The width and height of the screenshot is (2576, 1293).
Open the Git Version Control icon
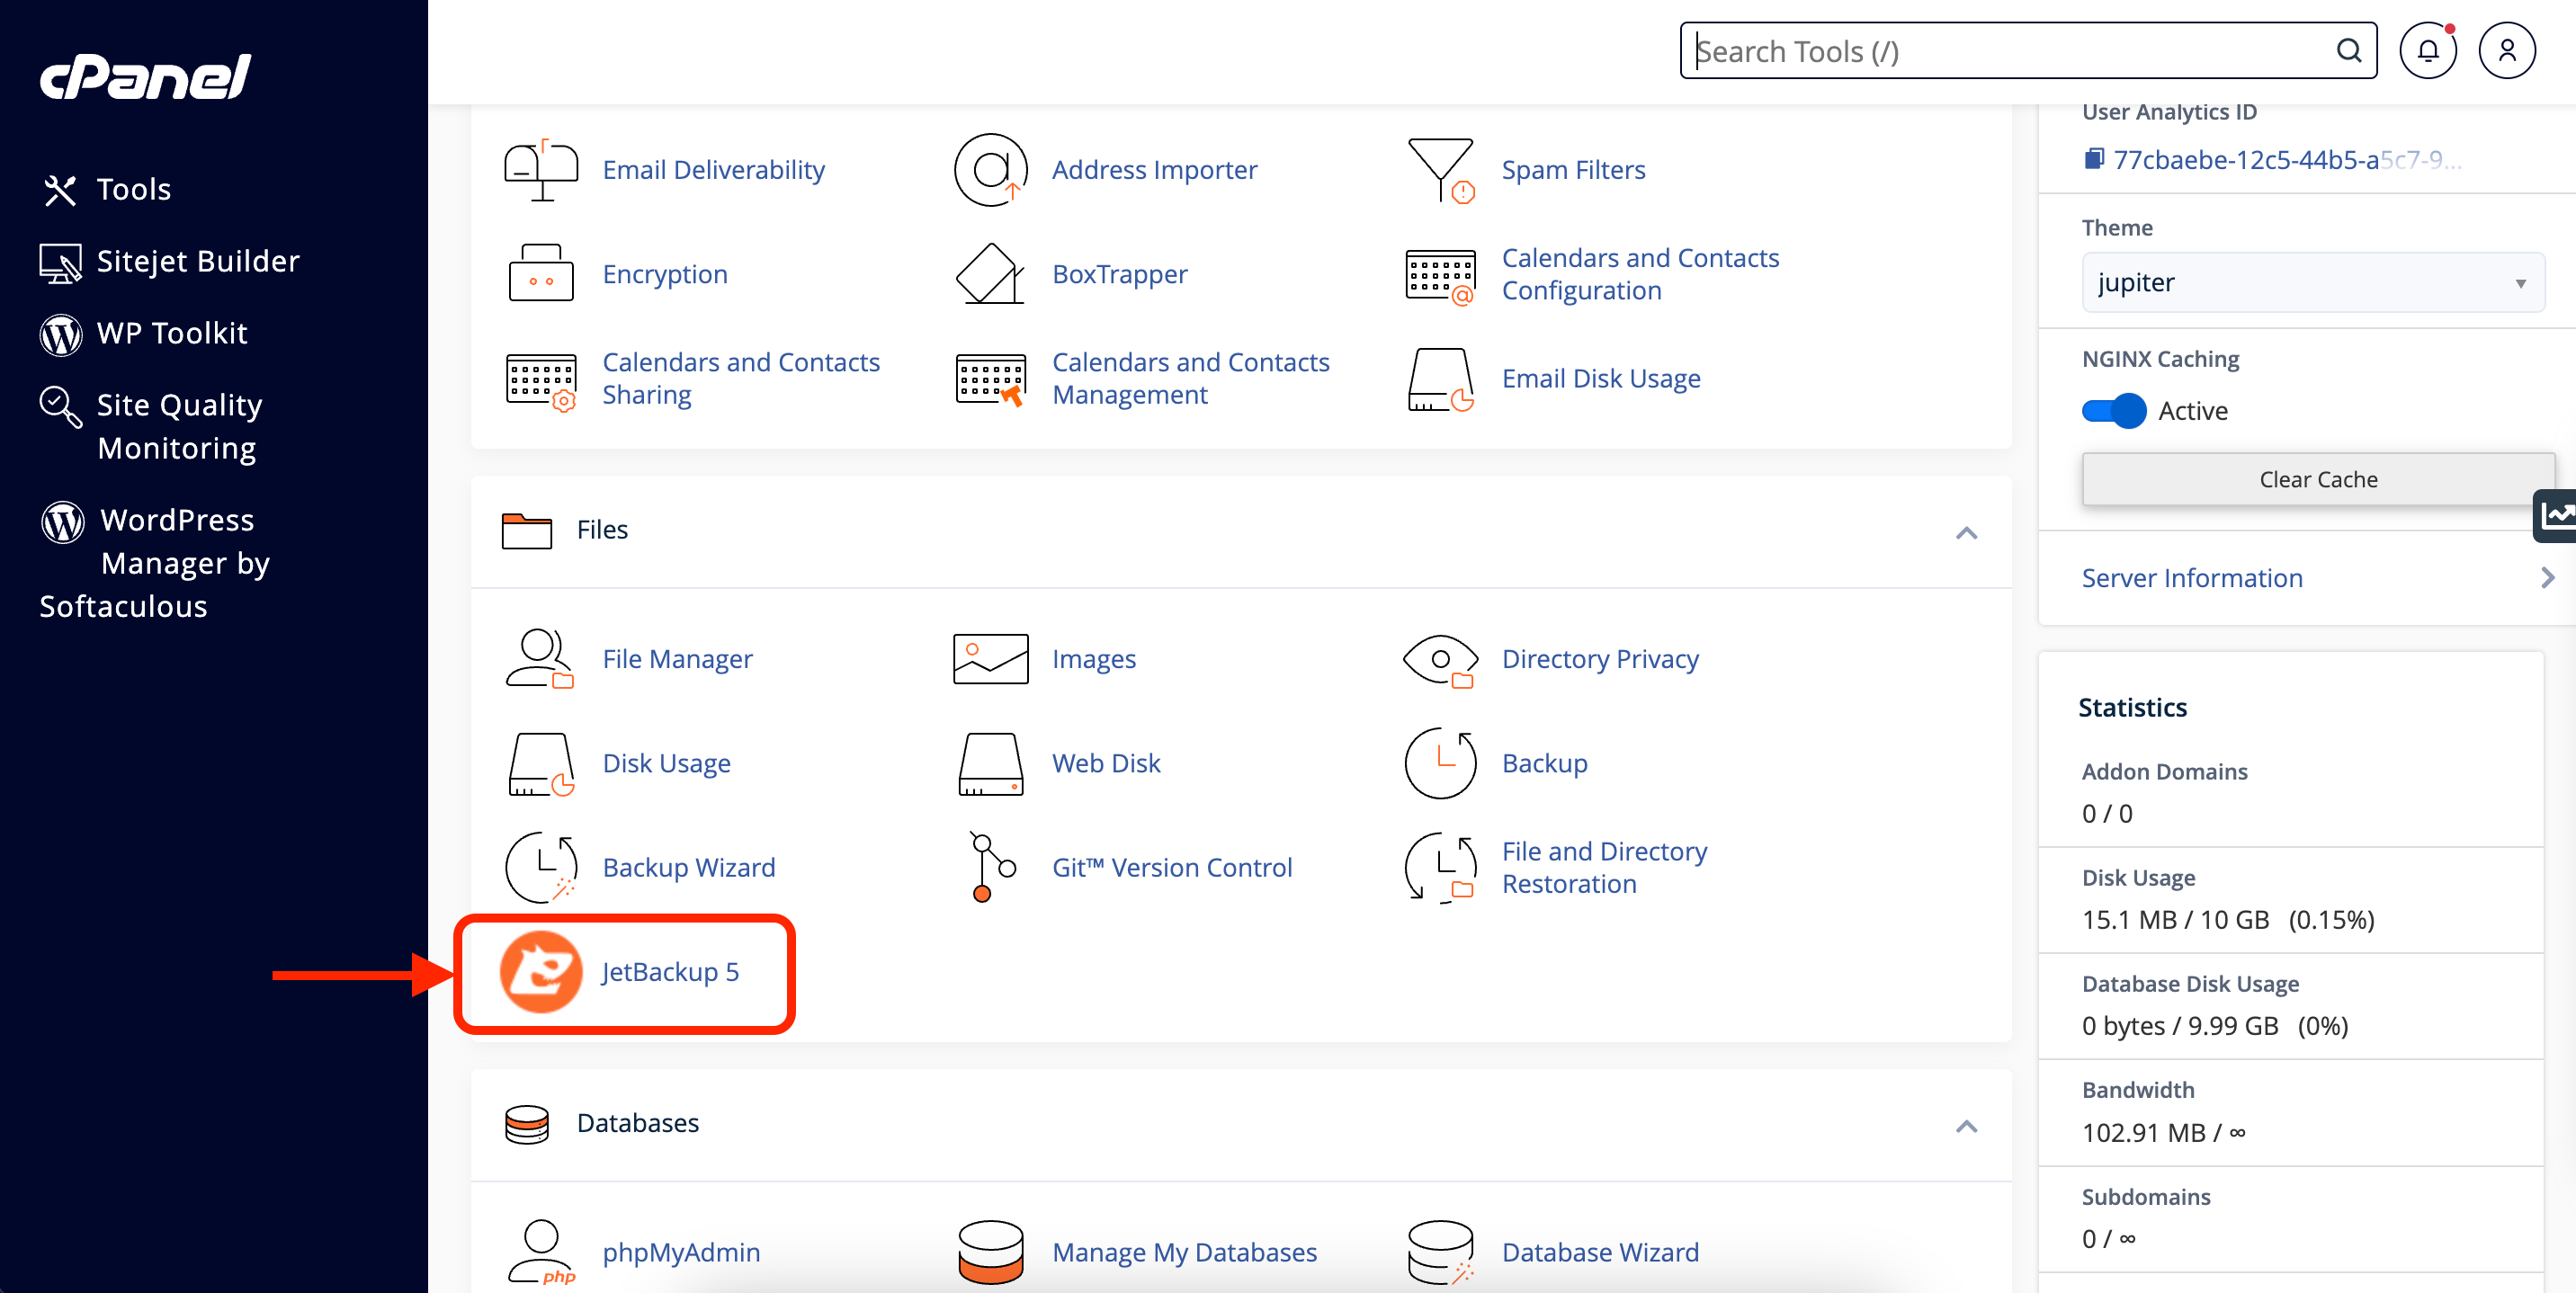pyautogui.click(x=992, y=867)
